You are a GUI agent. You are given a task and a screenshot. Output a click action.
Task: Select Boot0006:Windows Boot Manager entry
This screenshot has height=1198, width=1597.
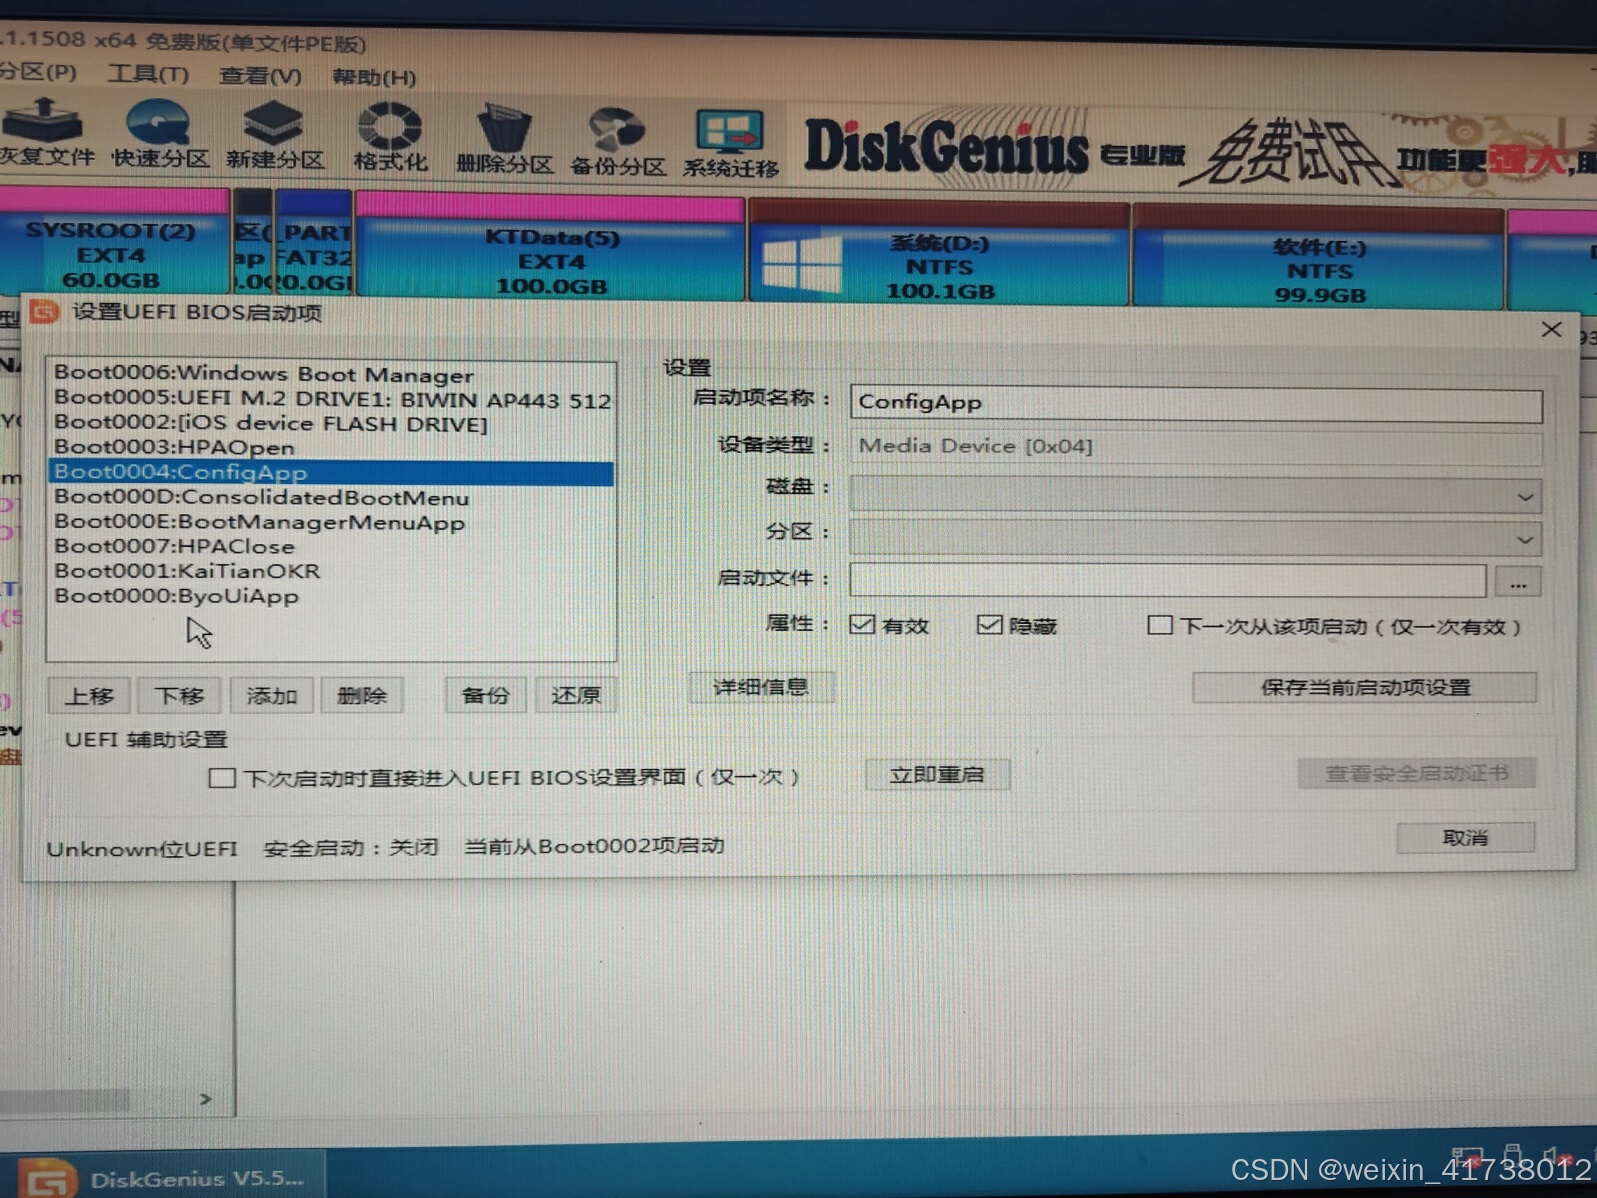pyautogui.click(x=331, y=374)
